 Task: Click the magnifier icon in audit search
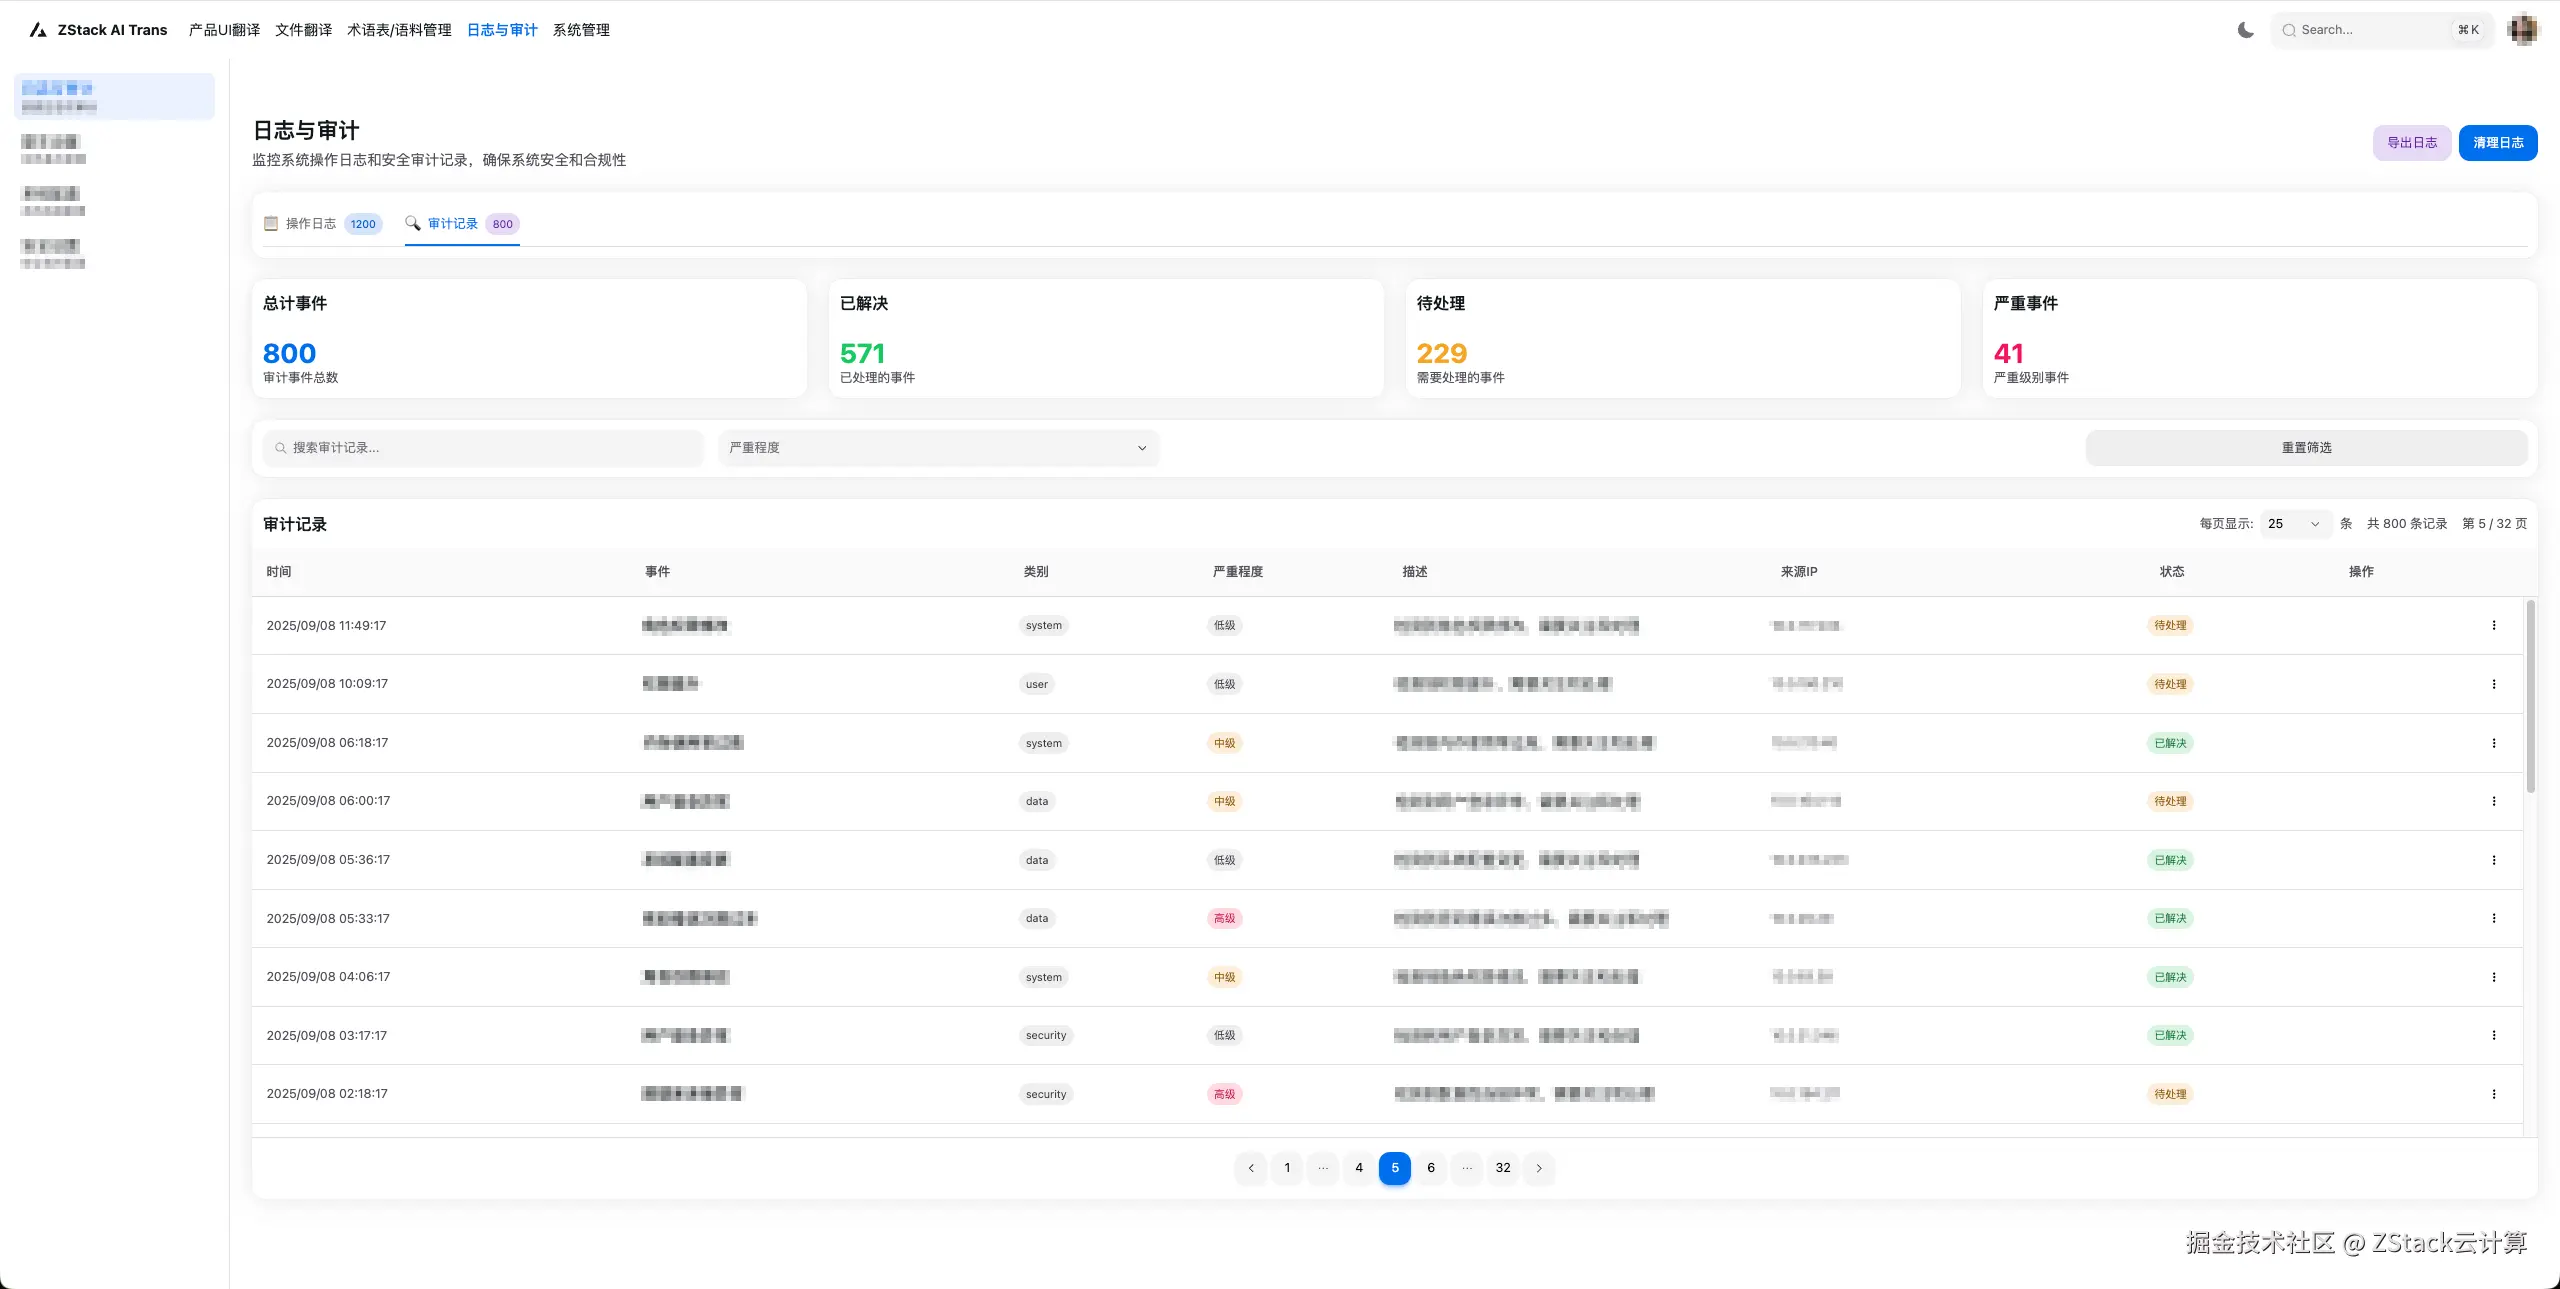[x=281, y=448]
